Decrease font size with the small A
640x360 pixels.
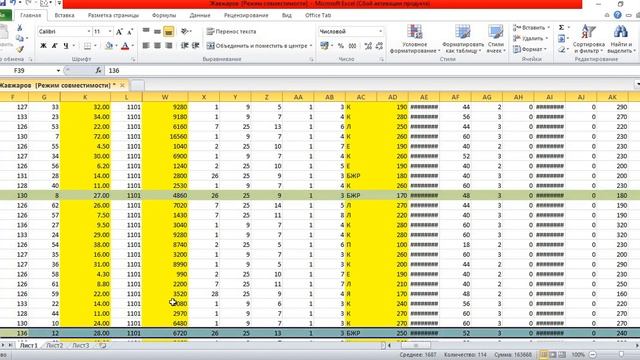coord(130,31)
